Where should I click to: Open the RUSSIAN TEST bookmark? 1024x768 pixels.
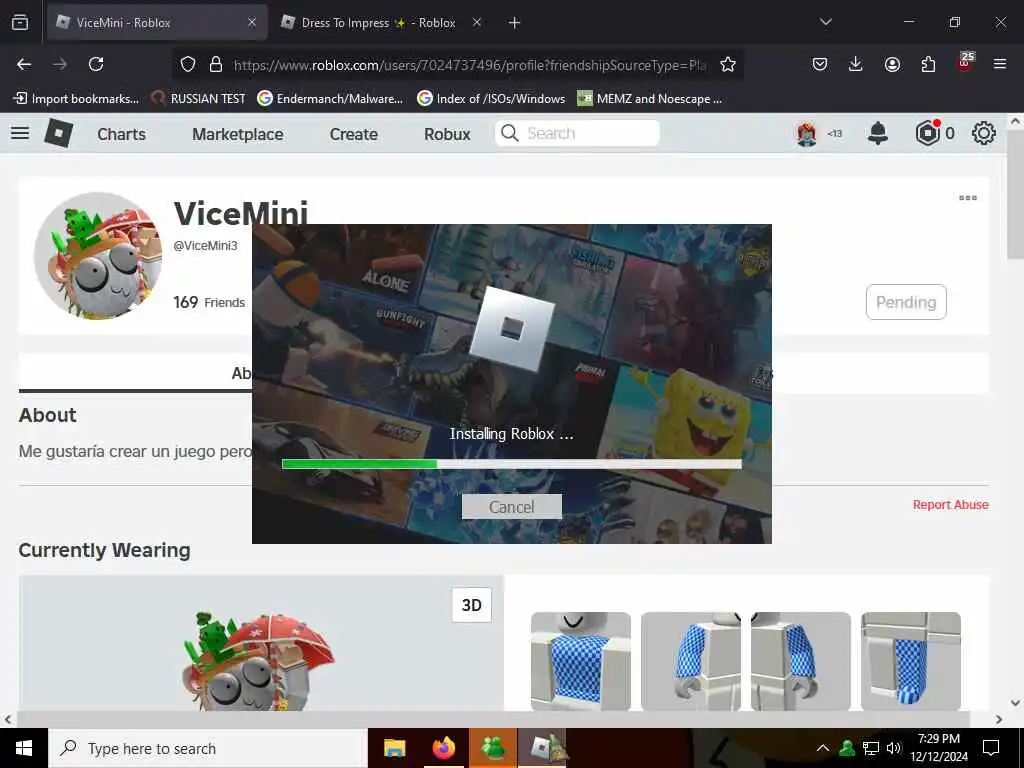(199, 99)
